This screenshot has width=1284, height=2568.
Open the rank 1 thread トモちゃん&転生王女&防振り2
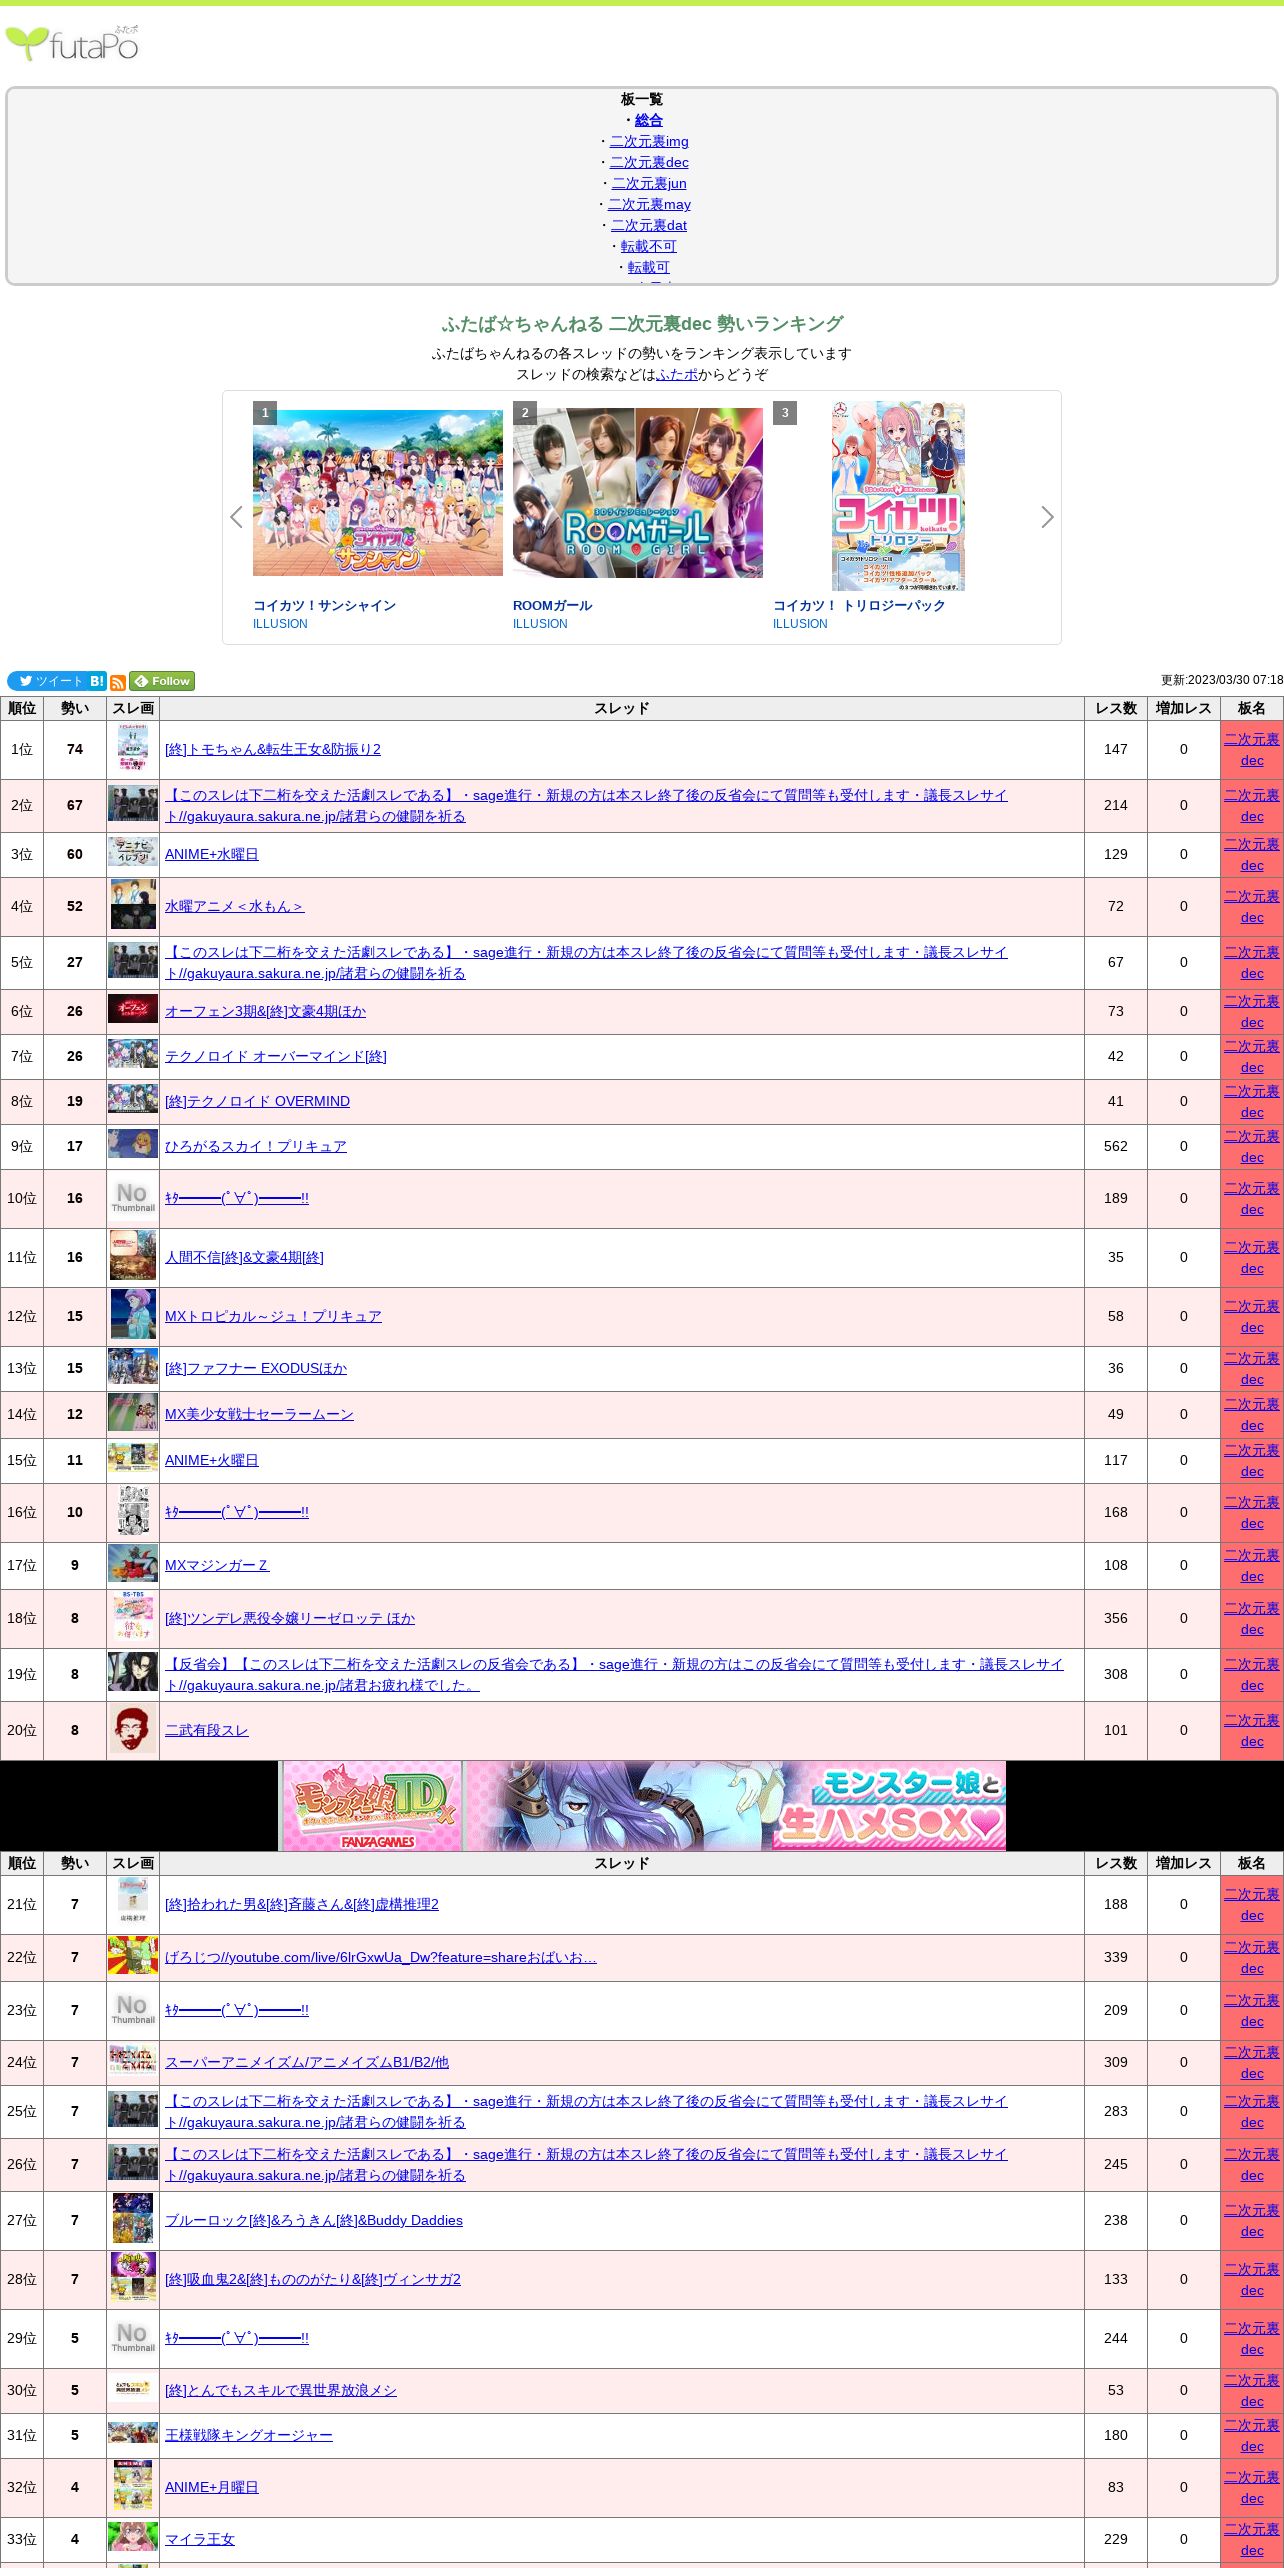[273, 749]
